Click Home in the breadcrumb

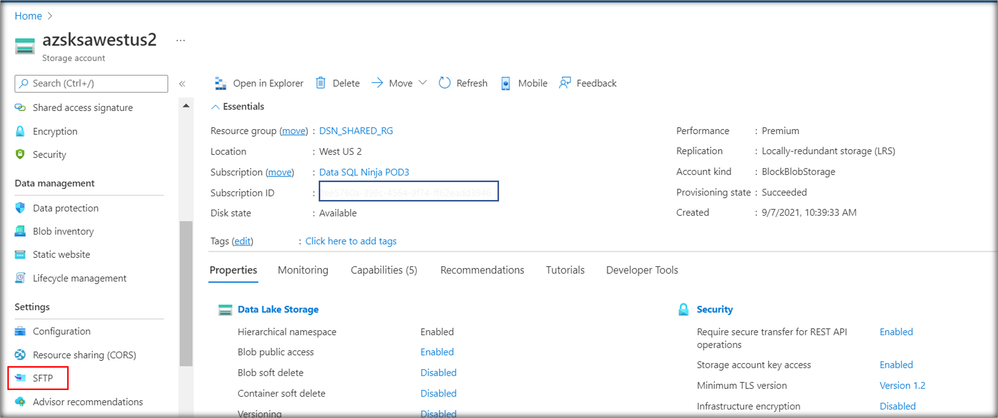(x=28, y=16)
